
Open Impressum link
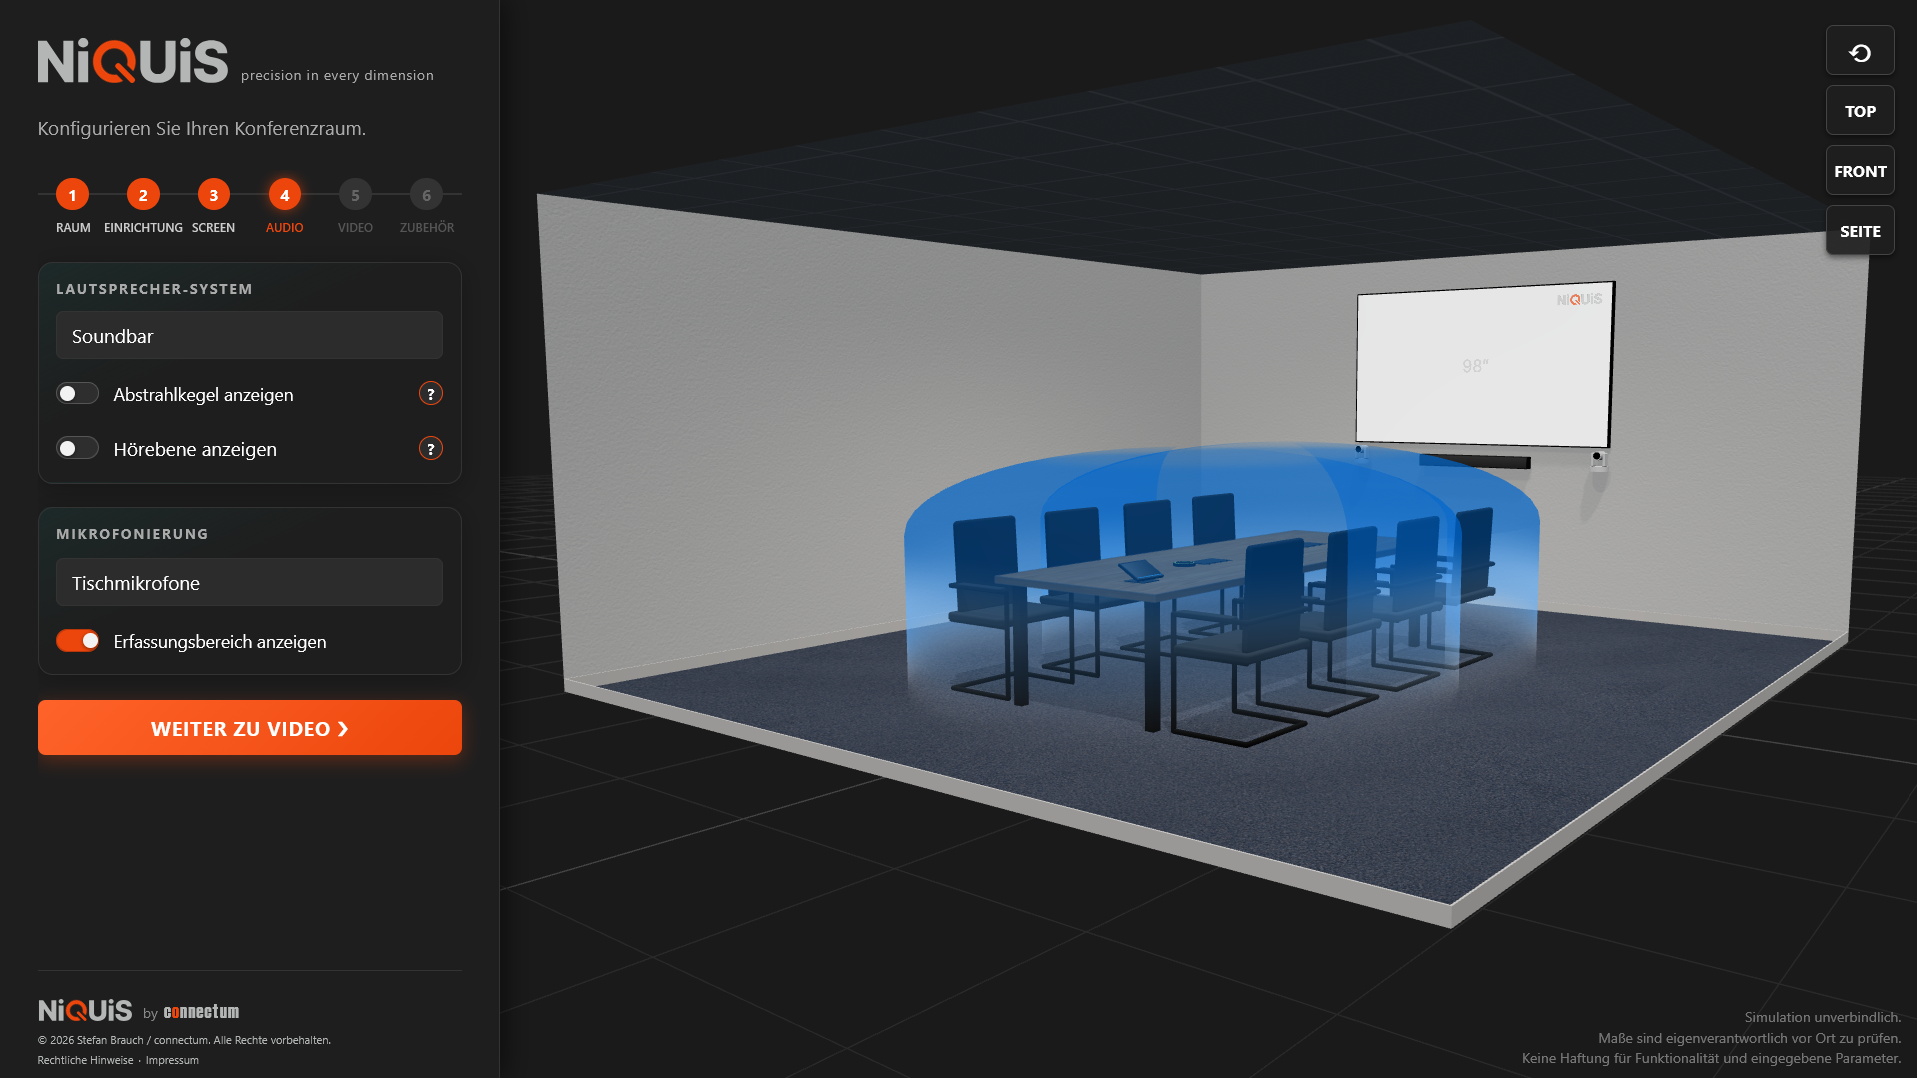coord(172,1060)
